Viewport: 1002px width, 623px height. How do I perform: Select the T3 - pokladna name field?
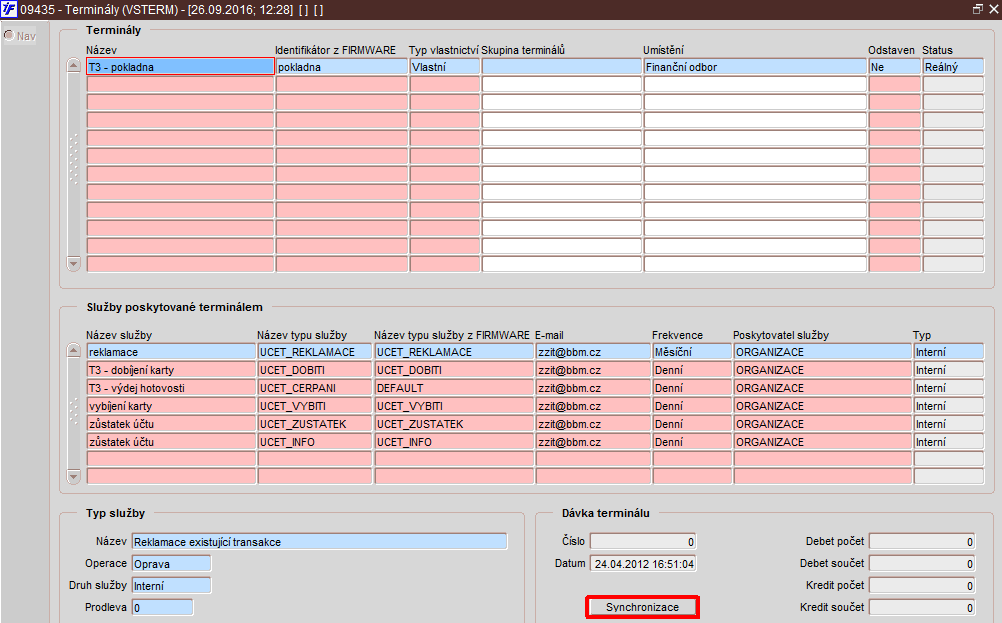180,66
